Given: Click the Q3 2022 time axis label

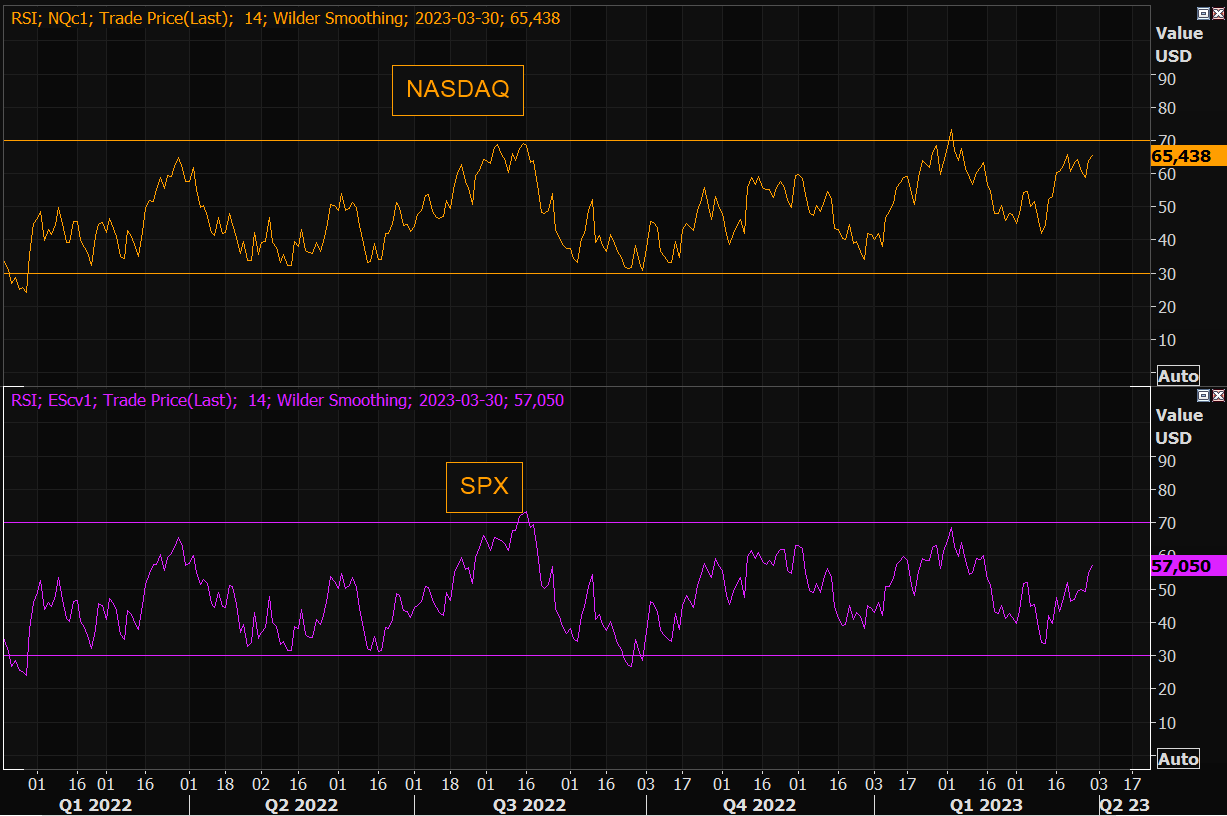Looking at the screenshot, I should pyautogui.click(x=529, y=804).
